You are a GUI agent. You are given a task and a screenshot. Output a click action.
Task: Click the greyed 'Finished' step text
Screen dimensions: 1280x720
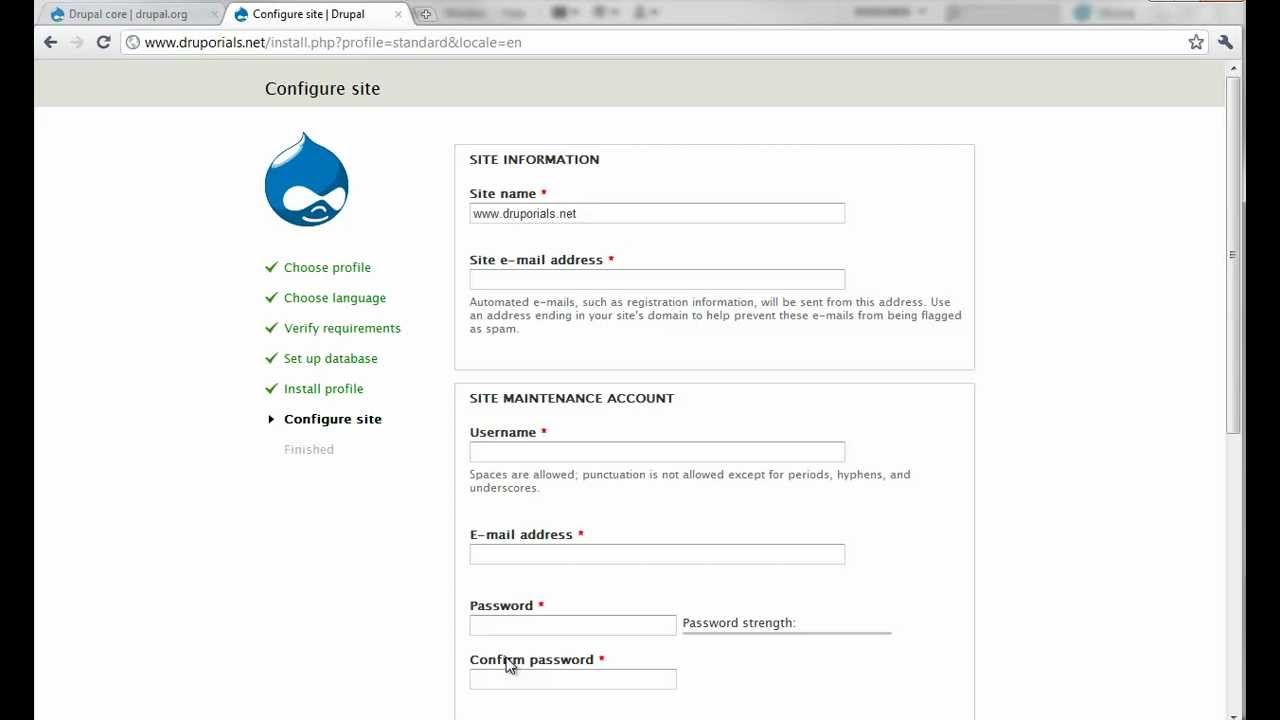click(x=309, y=449)
